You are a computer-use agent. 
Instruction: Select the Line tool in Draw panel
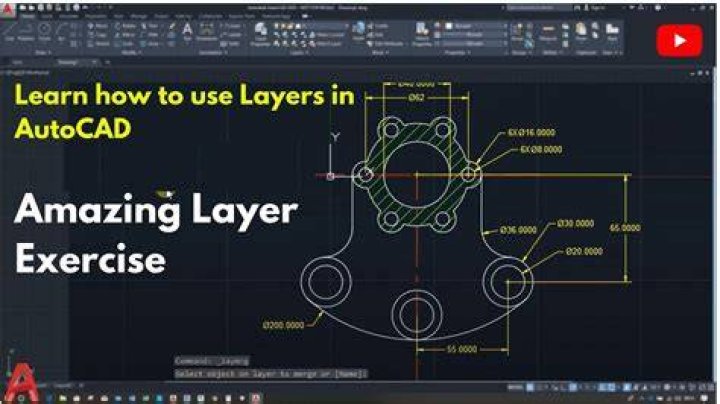pos(10,31)
